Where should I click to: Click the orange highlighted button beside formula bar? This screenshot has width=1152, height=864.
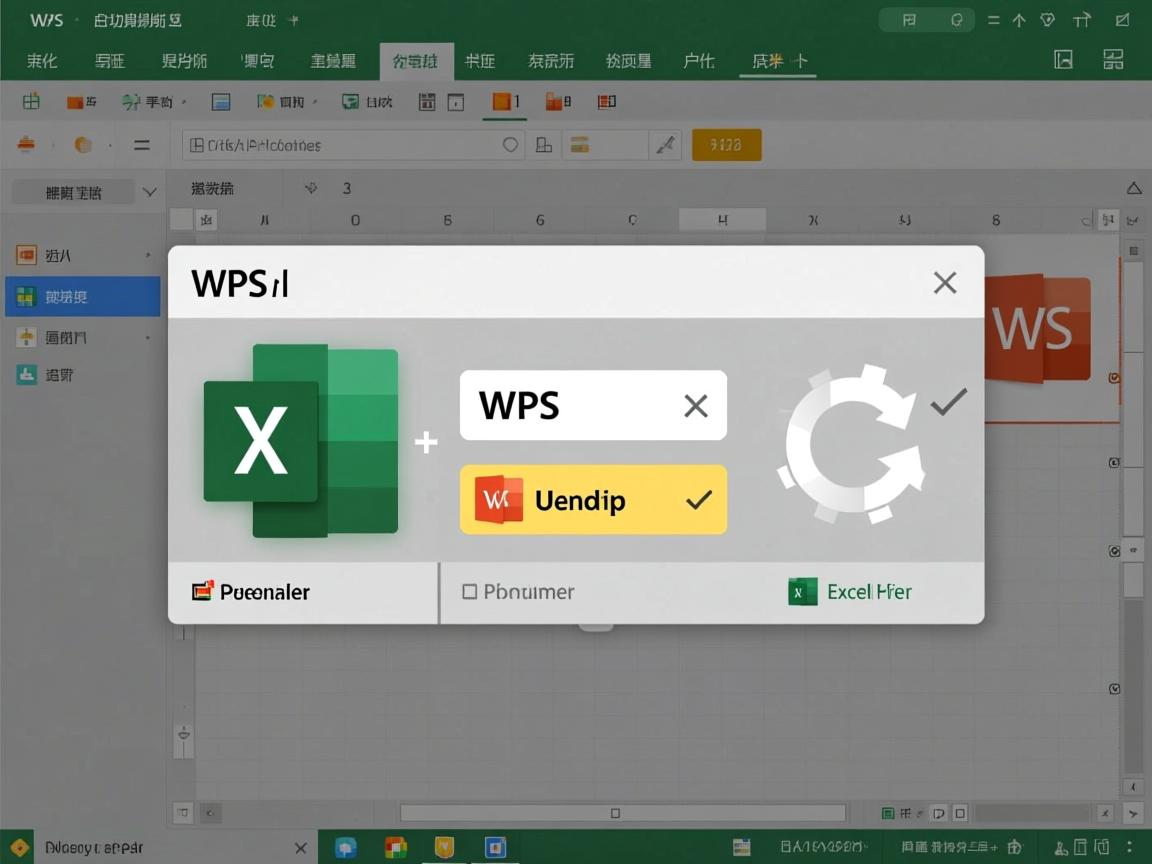click(x=726, y=144)
